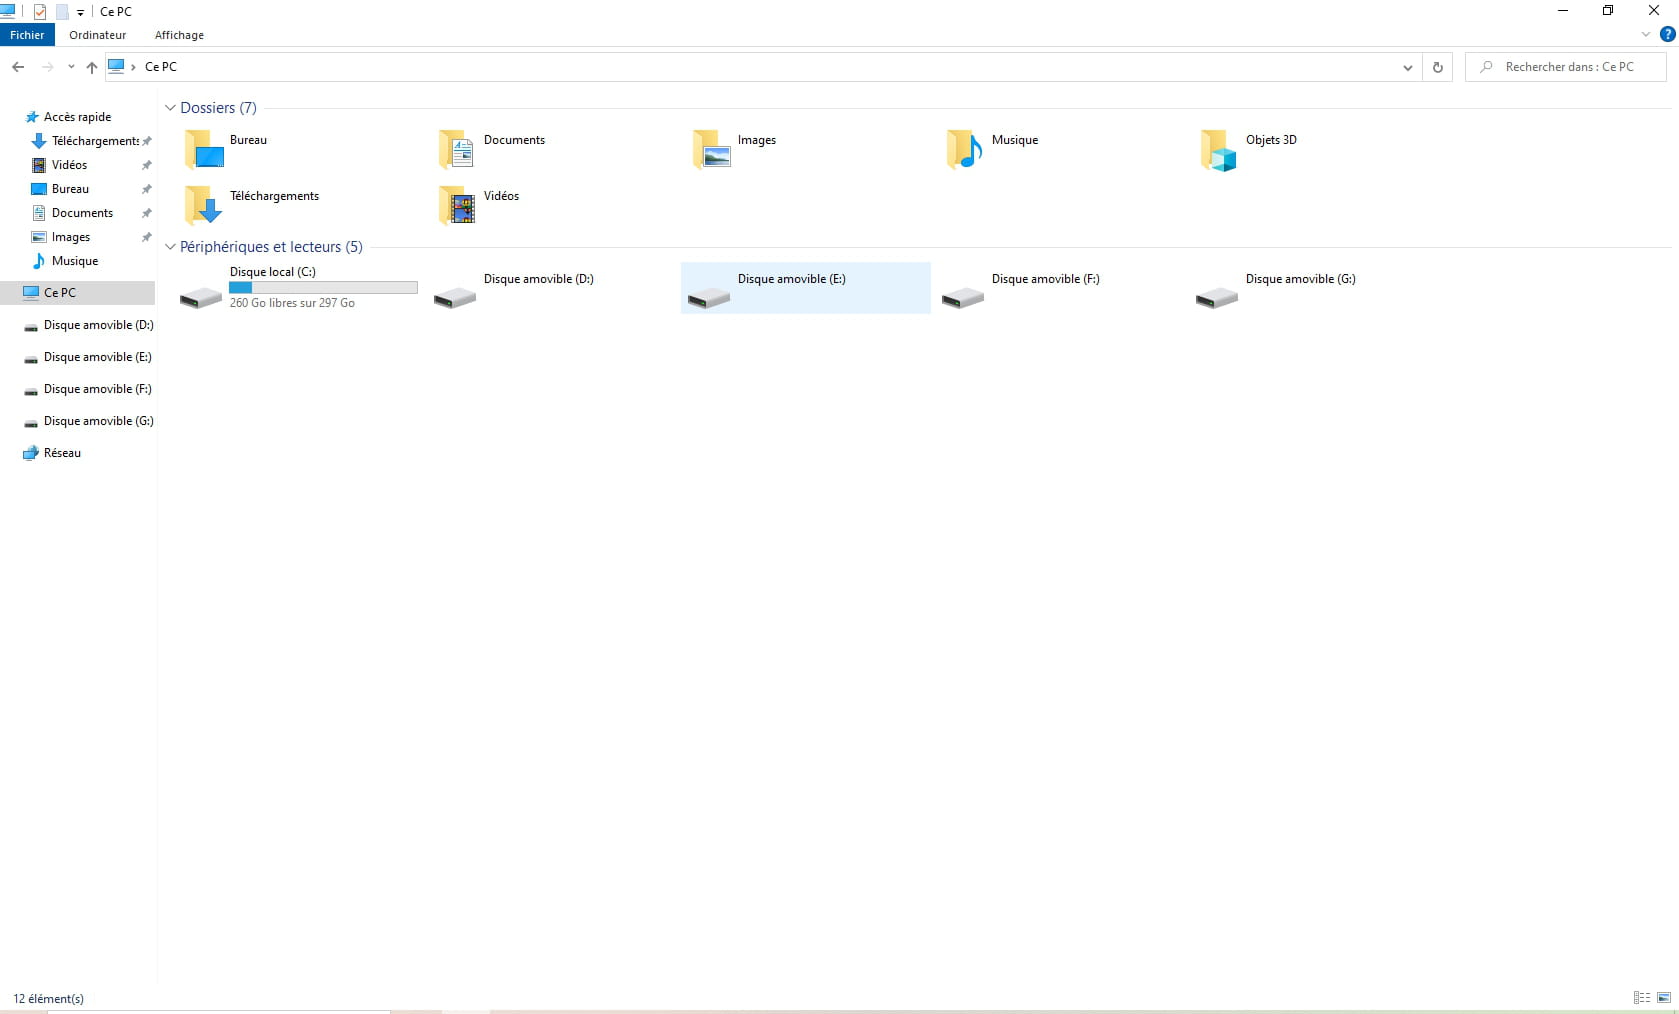Click the Dossiers (7) group heading
This screenshot has height=1014, width=1679.
(x=218, y=108)
